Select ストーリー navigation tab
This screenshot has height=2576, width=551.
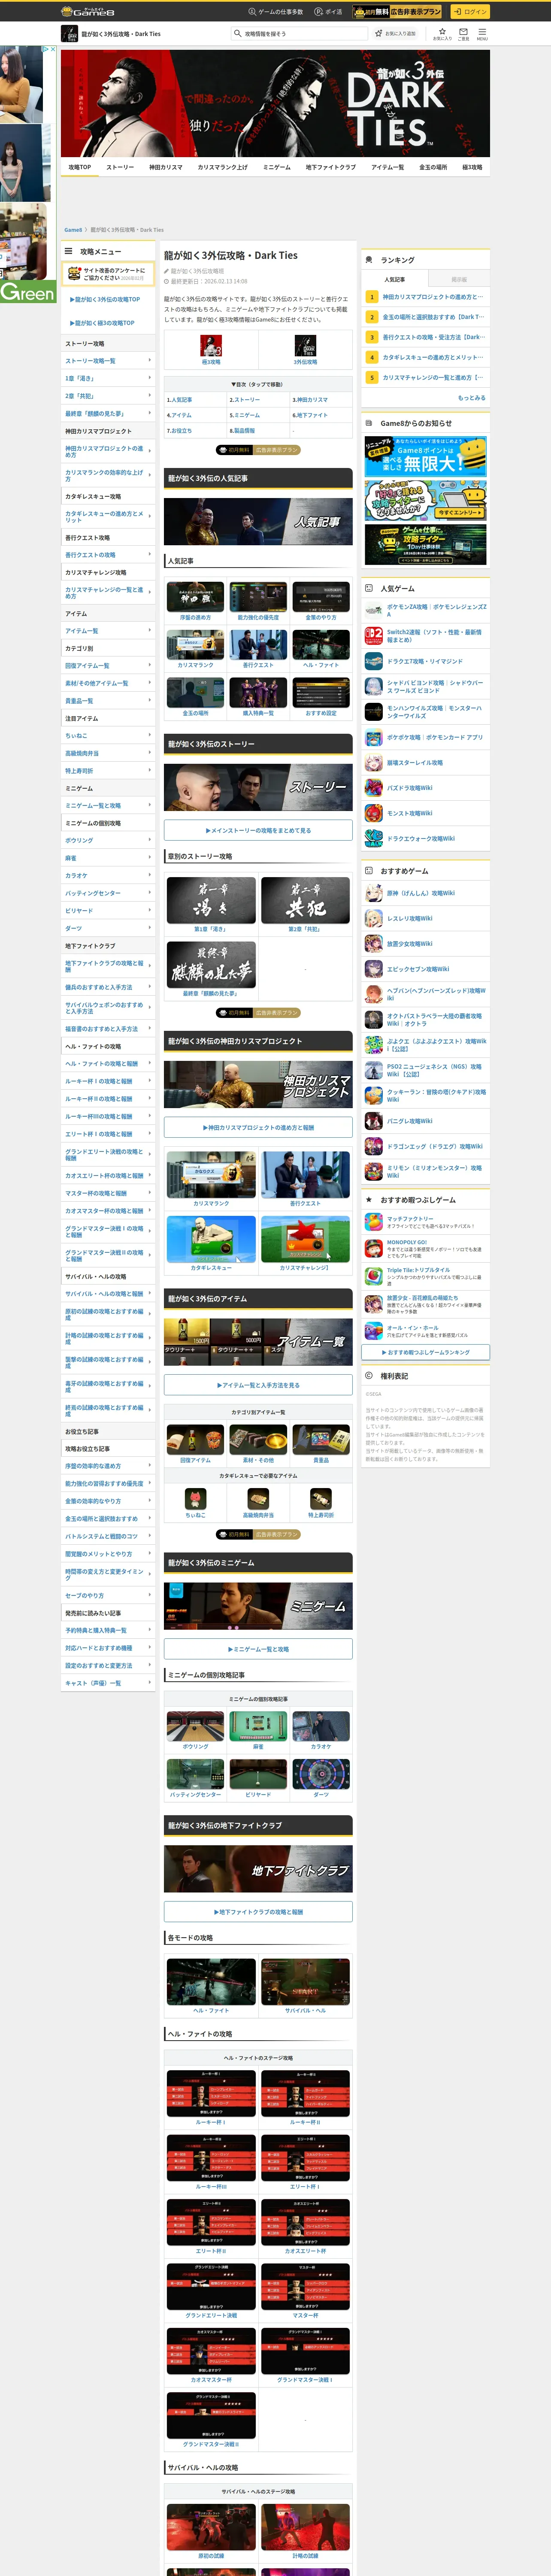[x=120, y=167]
